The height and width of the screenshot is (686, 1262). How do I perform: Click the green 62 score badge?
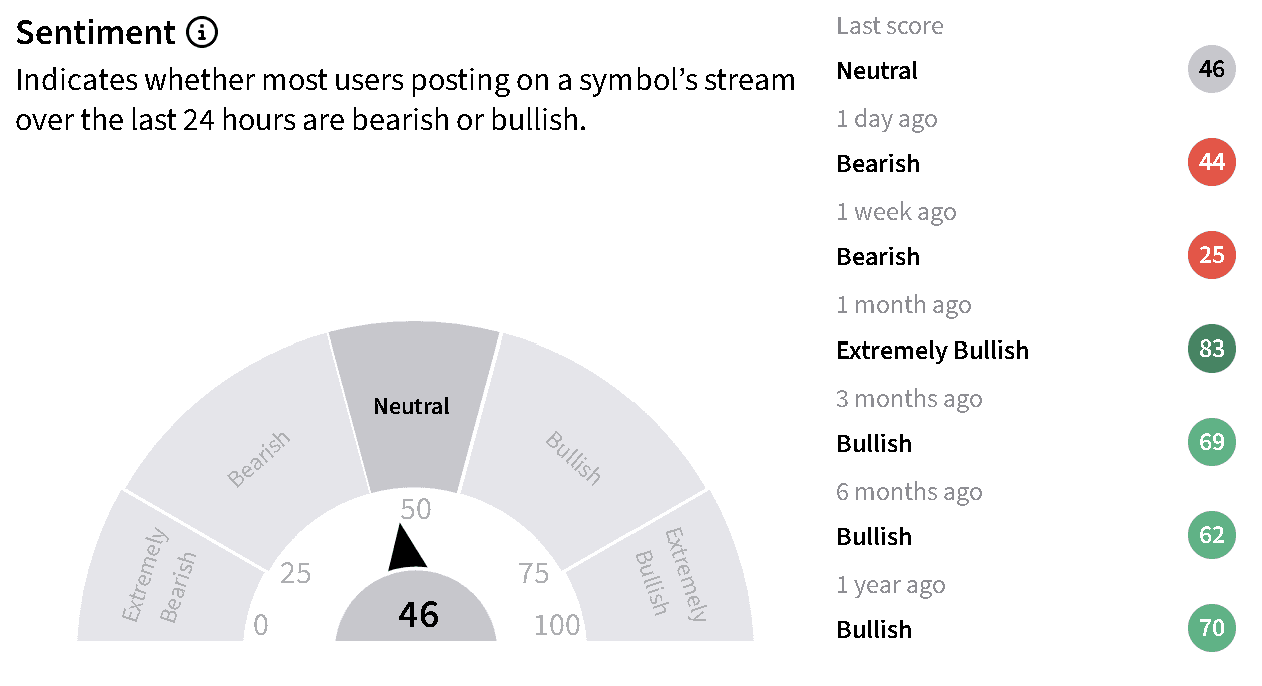pyautogui.click(x=1212, y=535)
